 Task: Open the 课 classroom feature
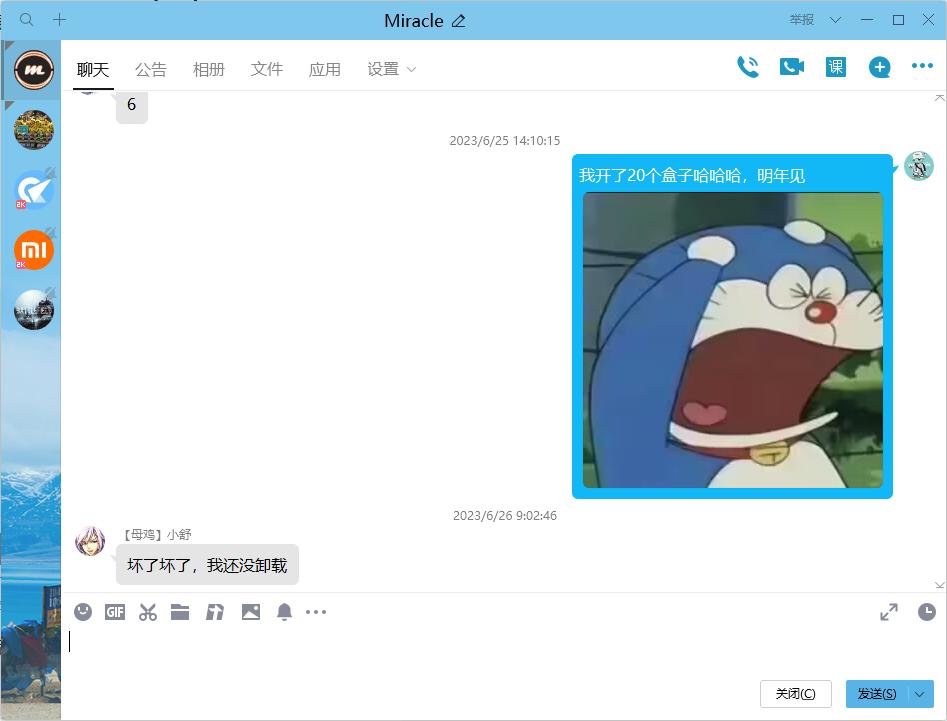click(834, 66)
